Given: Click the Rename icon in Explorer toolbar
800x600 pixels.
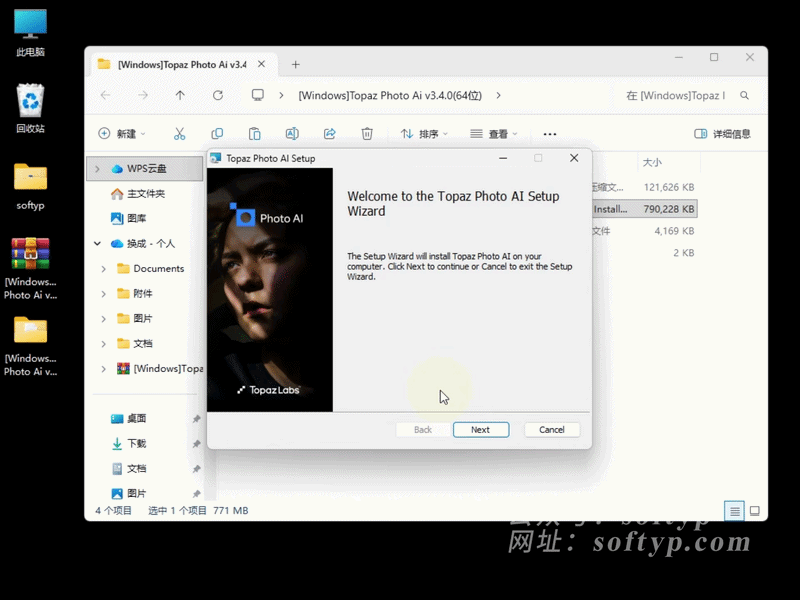Looking at the screenshot, I should pos(292,134).
